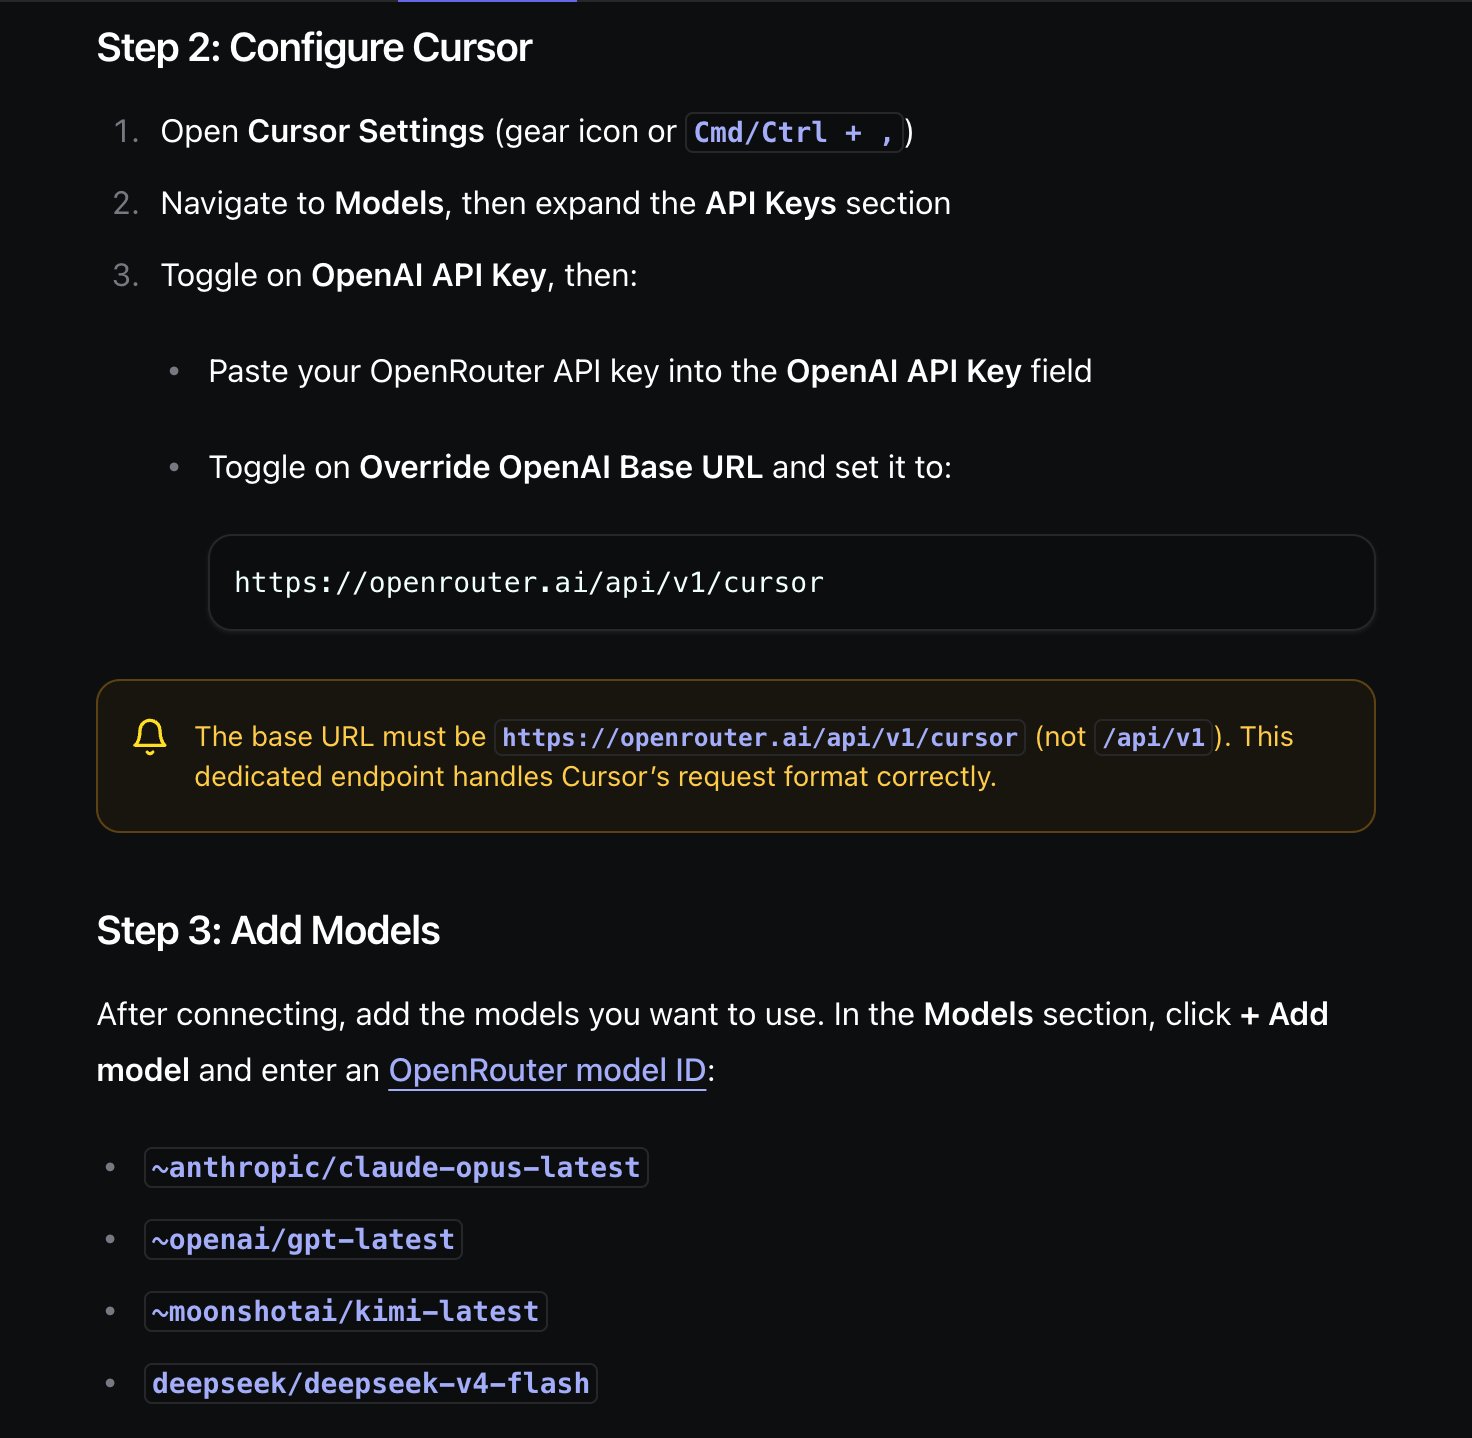Select the ~openai/gpt-latest model ID
The height and width of the screenshot is (1438, 1472).
coord(303,1239)
